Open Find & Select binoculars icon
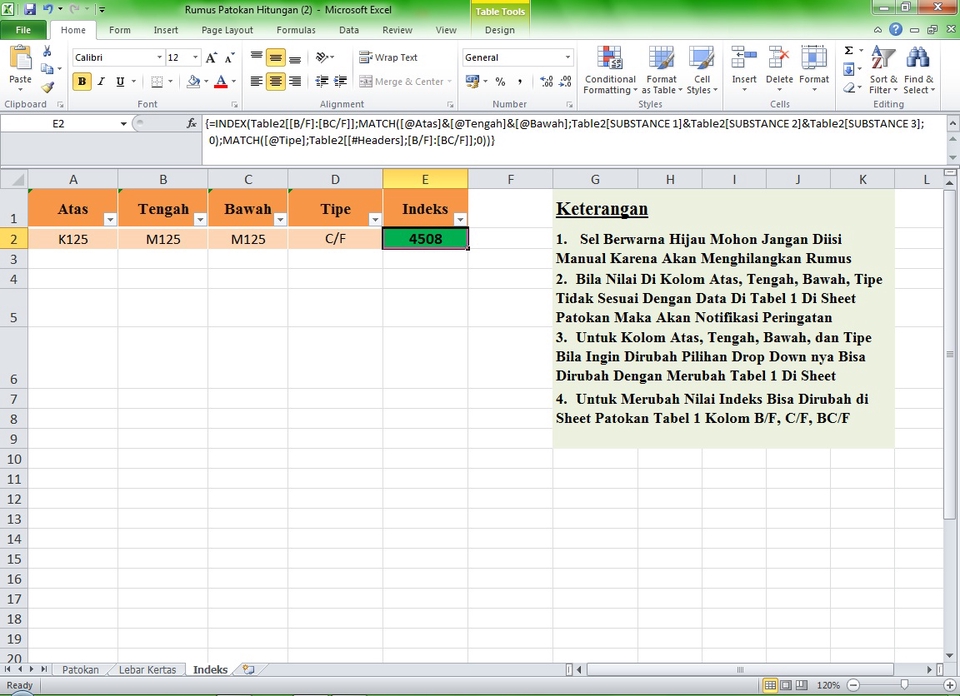The image size is (960, 696). point(917,58)
